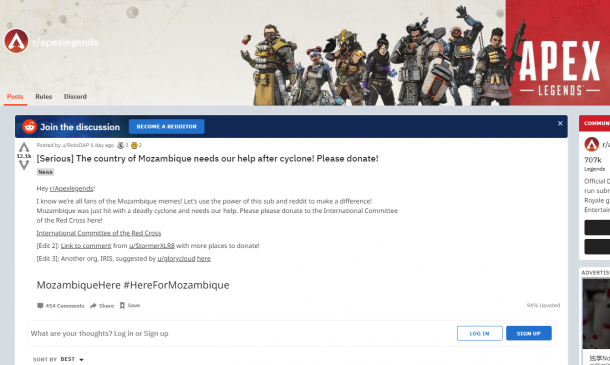Save post using the bookmark icon
Viewport: 610px width, 365px height.
122,305
